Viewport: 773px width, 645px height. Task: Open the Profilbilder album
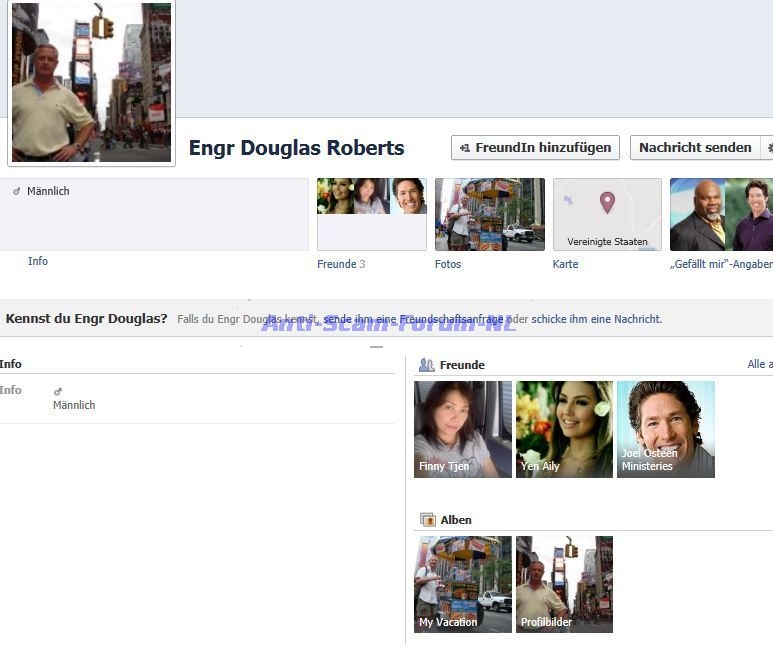[x=564, y=584]
